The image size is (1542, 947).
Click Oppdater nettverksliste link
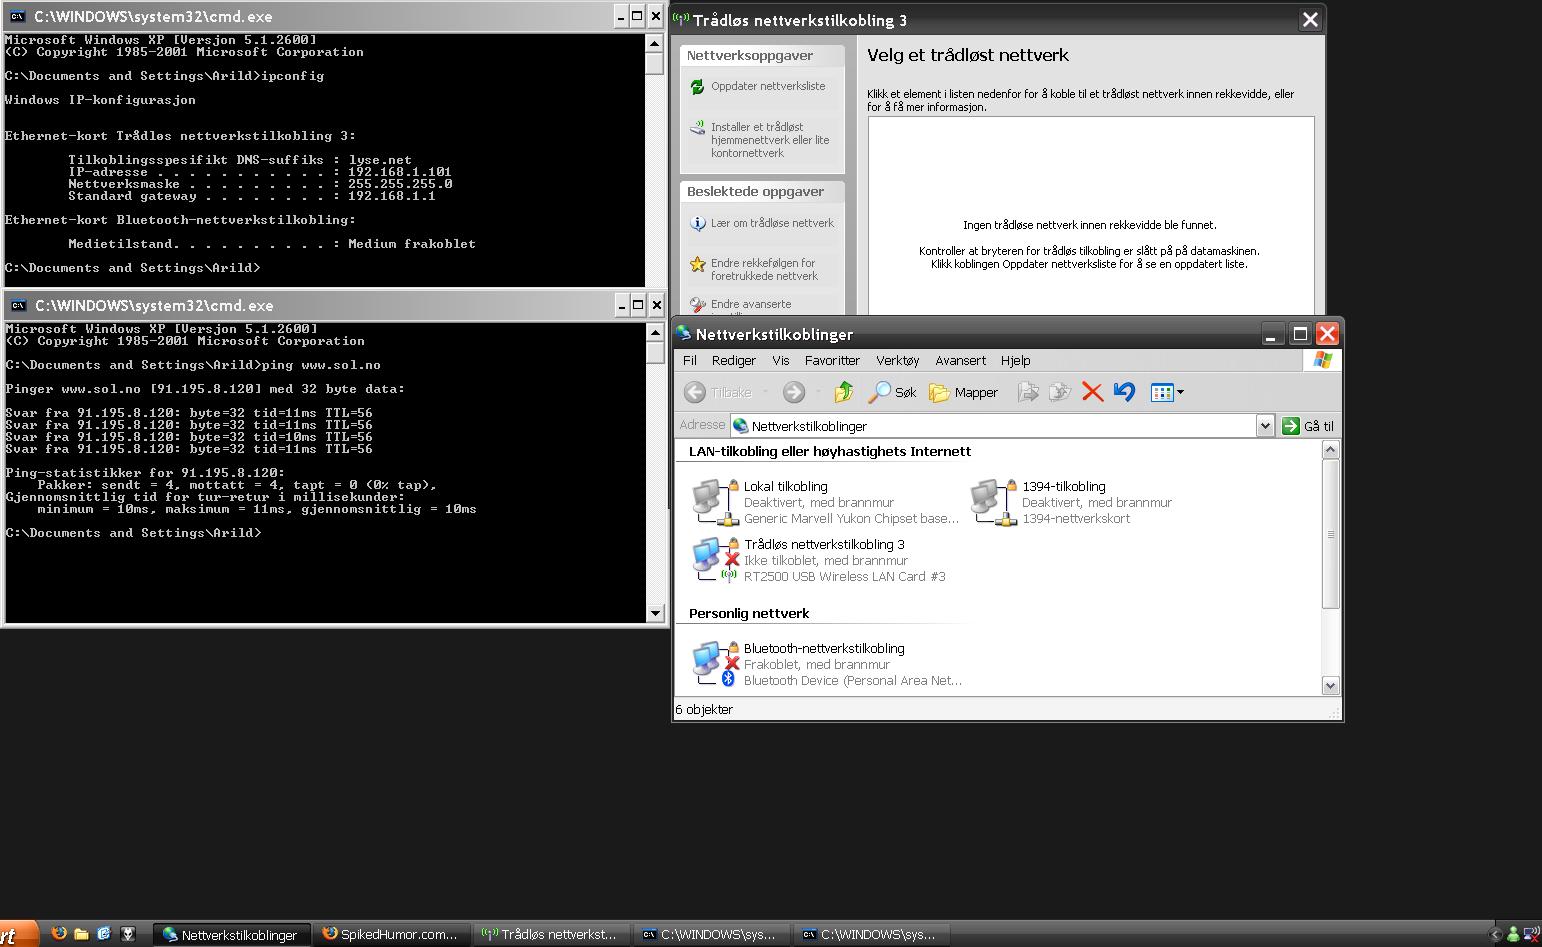(768, 86)
